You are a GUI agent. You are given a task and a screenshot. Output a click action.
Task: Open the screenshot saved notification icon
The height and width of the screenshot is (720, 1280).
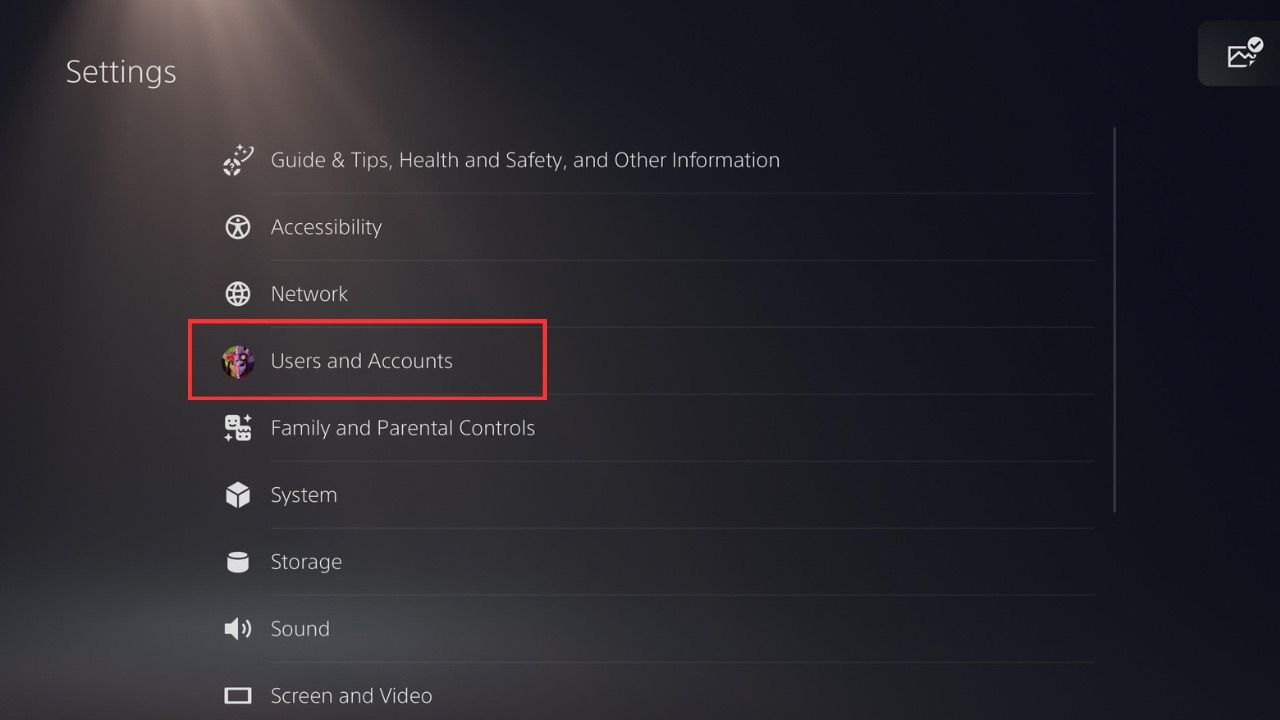coord(1241,53)
